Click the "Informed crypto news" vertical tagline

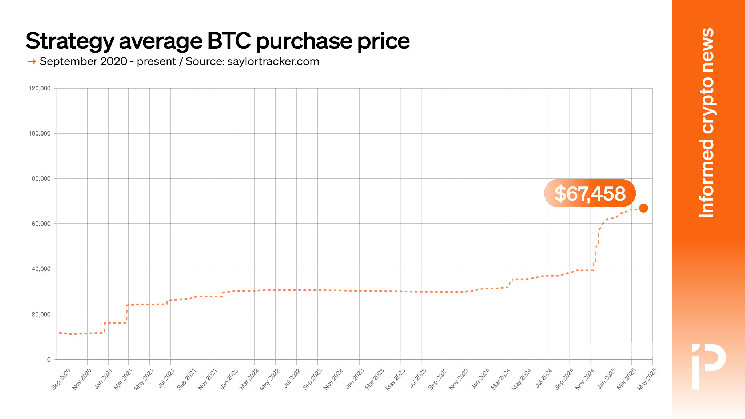tap(706, 123)
